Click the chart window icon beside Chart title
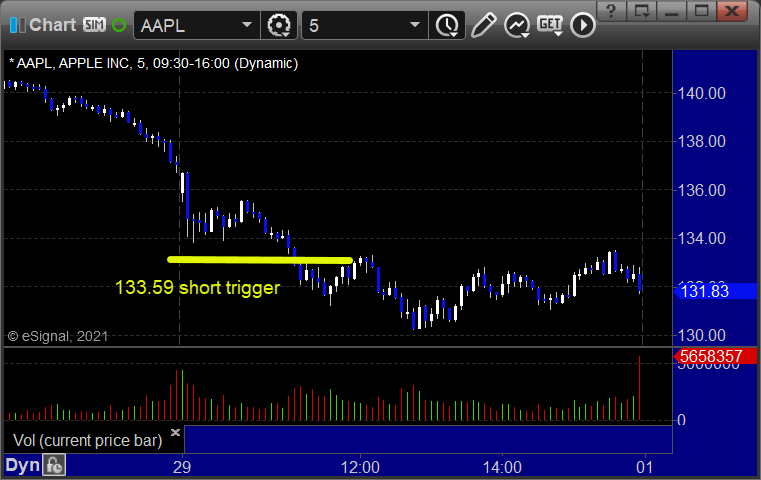The width and height of the screenshot is (761, 480). point(17,25)
